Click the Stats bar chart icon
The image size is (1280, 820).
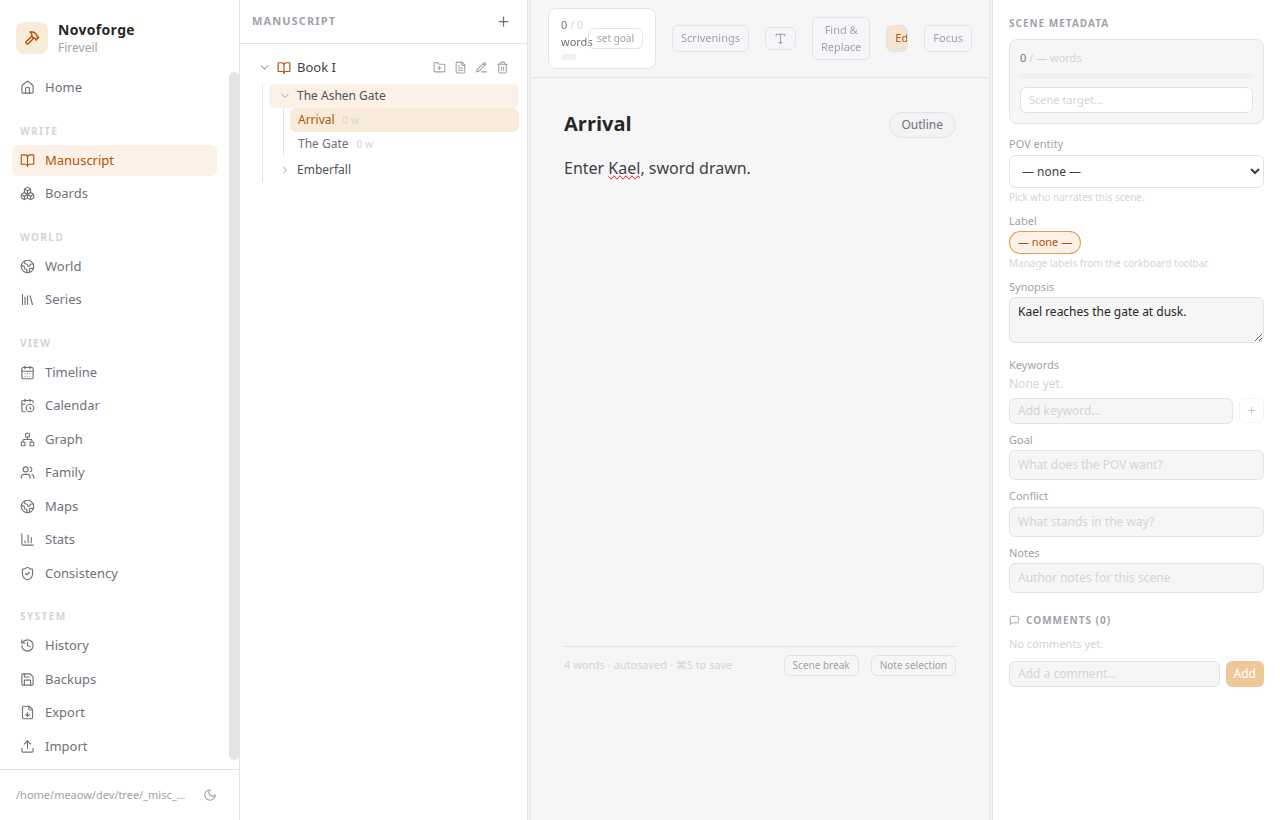(28, 539)
